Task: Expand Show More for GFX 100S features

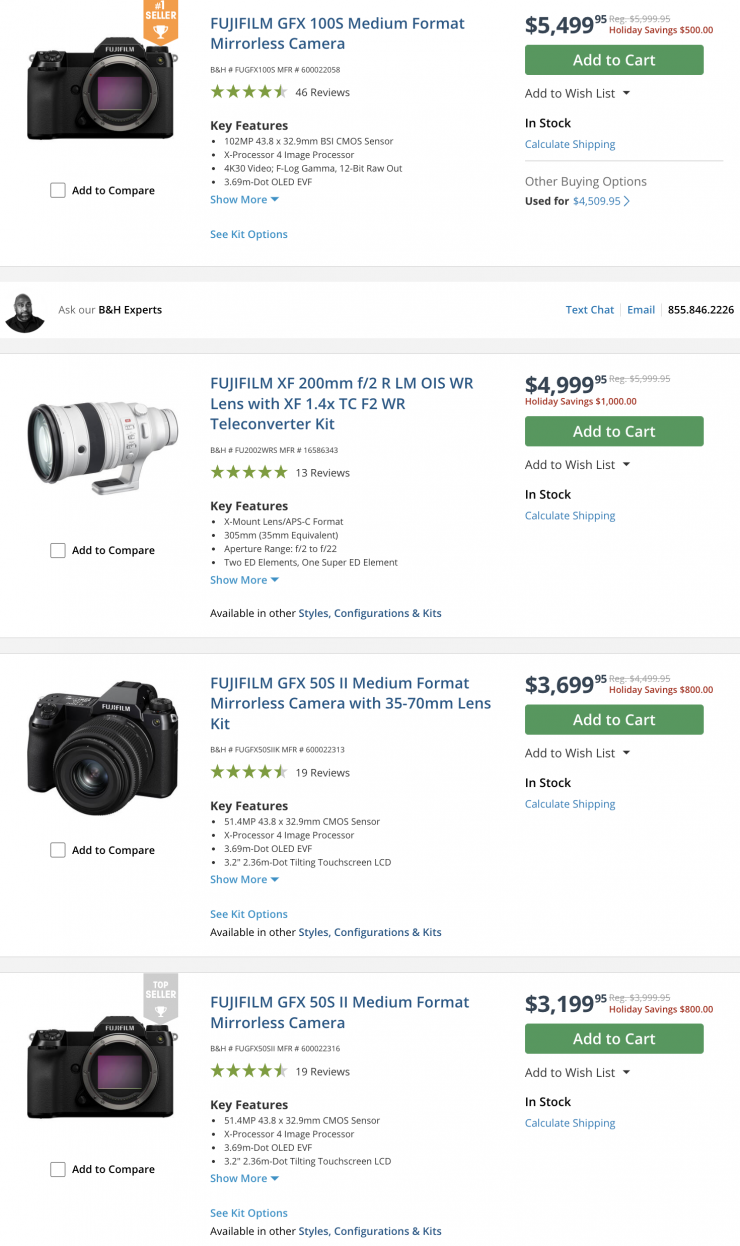Action: (244, 200)
